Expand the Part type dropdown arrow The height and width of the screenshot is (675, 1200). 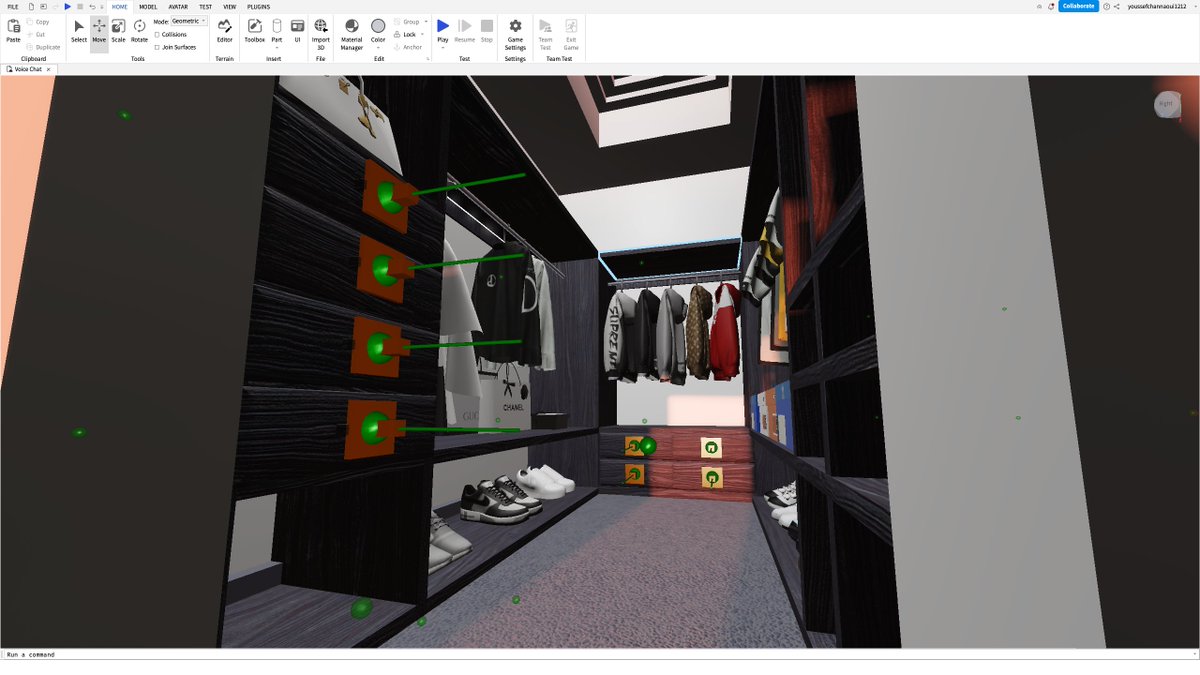[x=277, y=47]
